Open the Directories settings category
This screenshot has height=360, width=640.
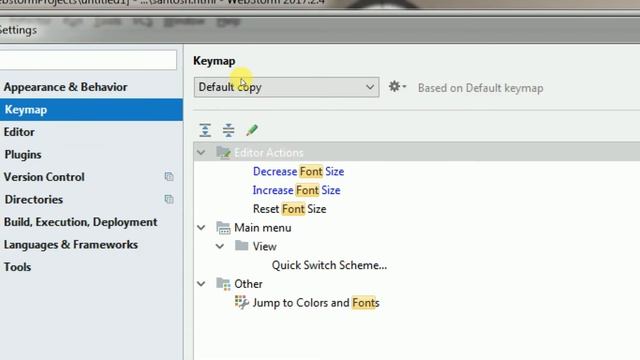point(34,199)
